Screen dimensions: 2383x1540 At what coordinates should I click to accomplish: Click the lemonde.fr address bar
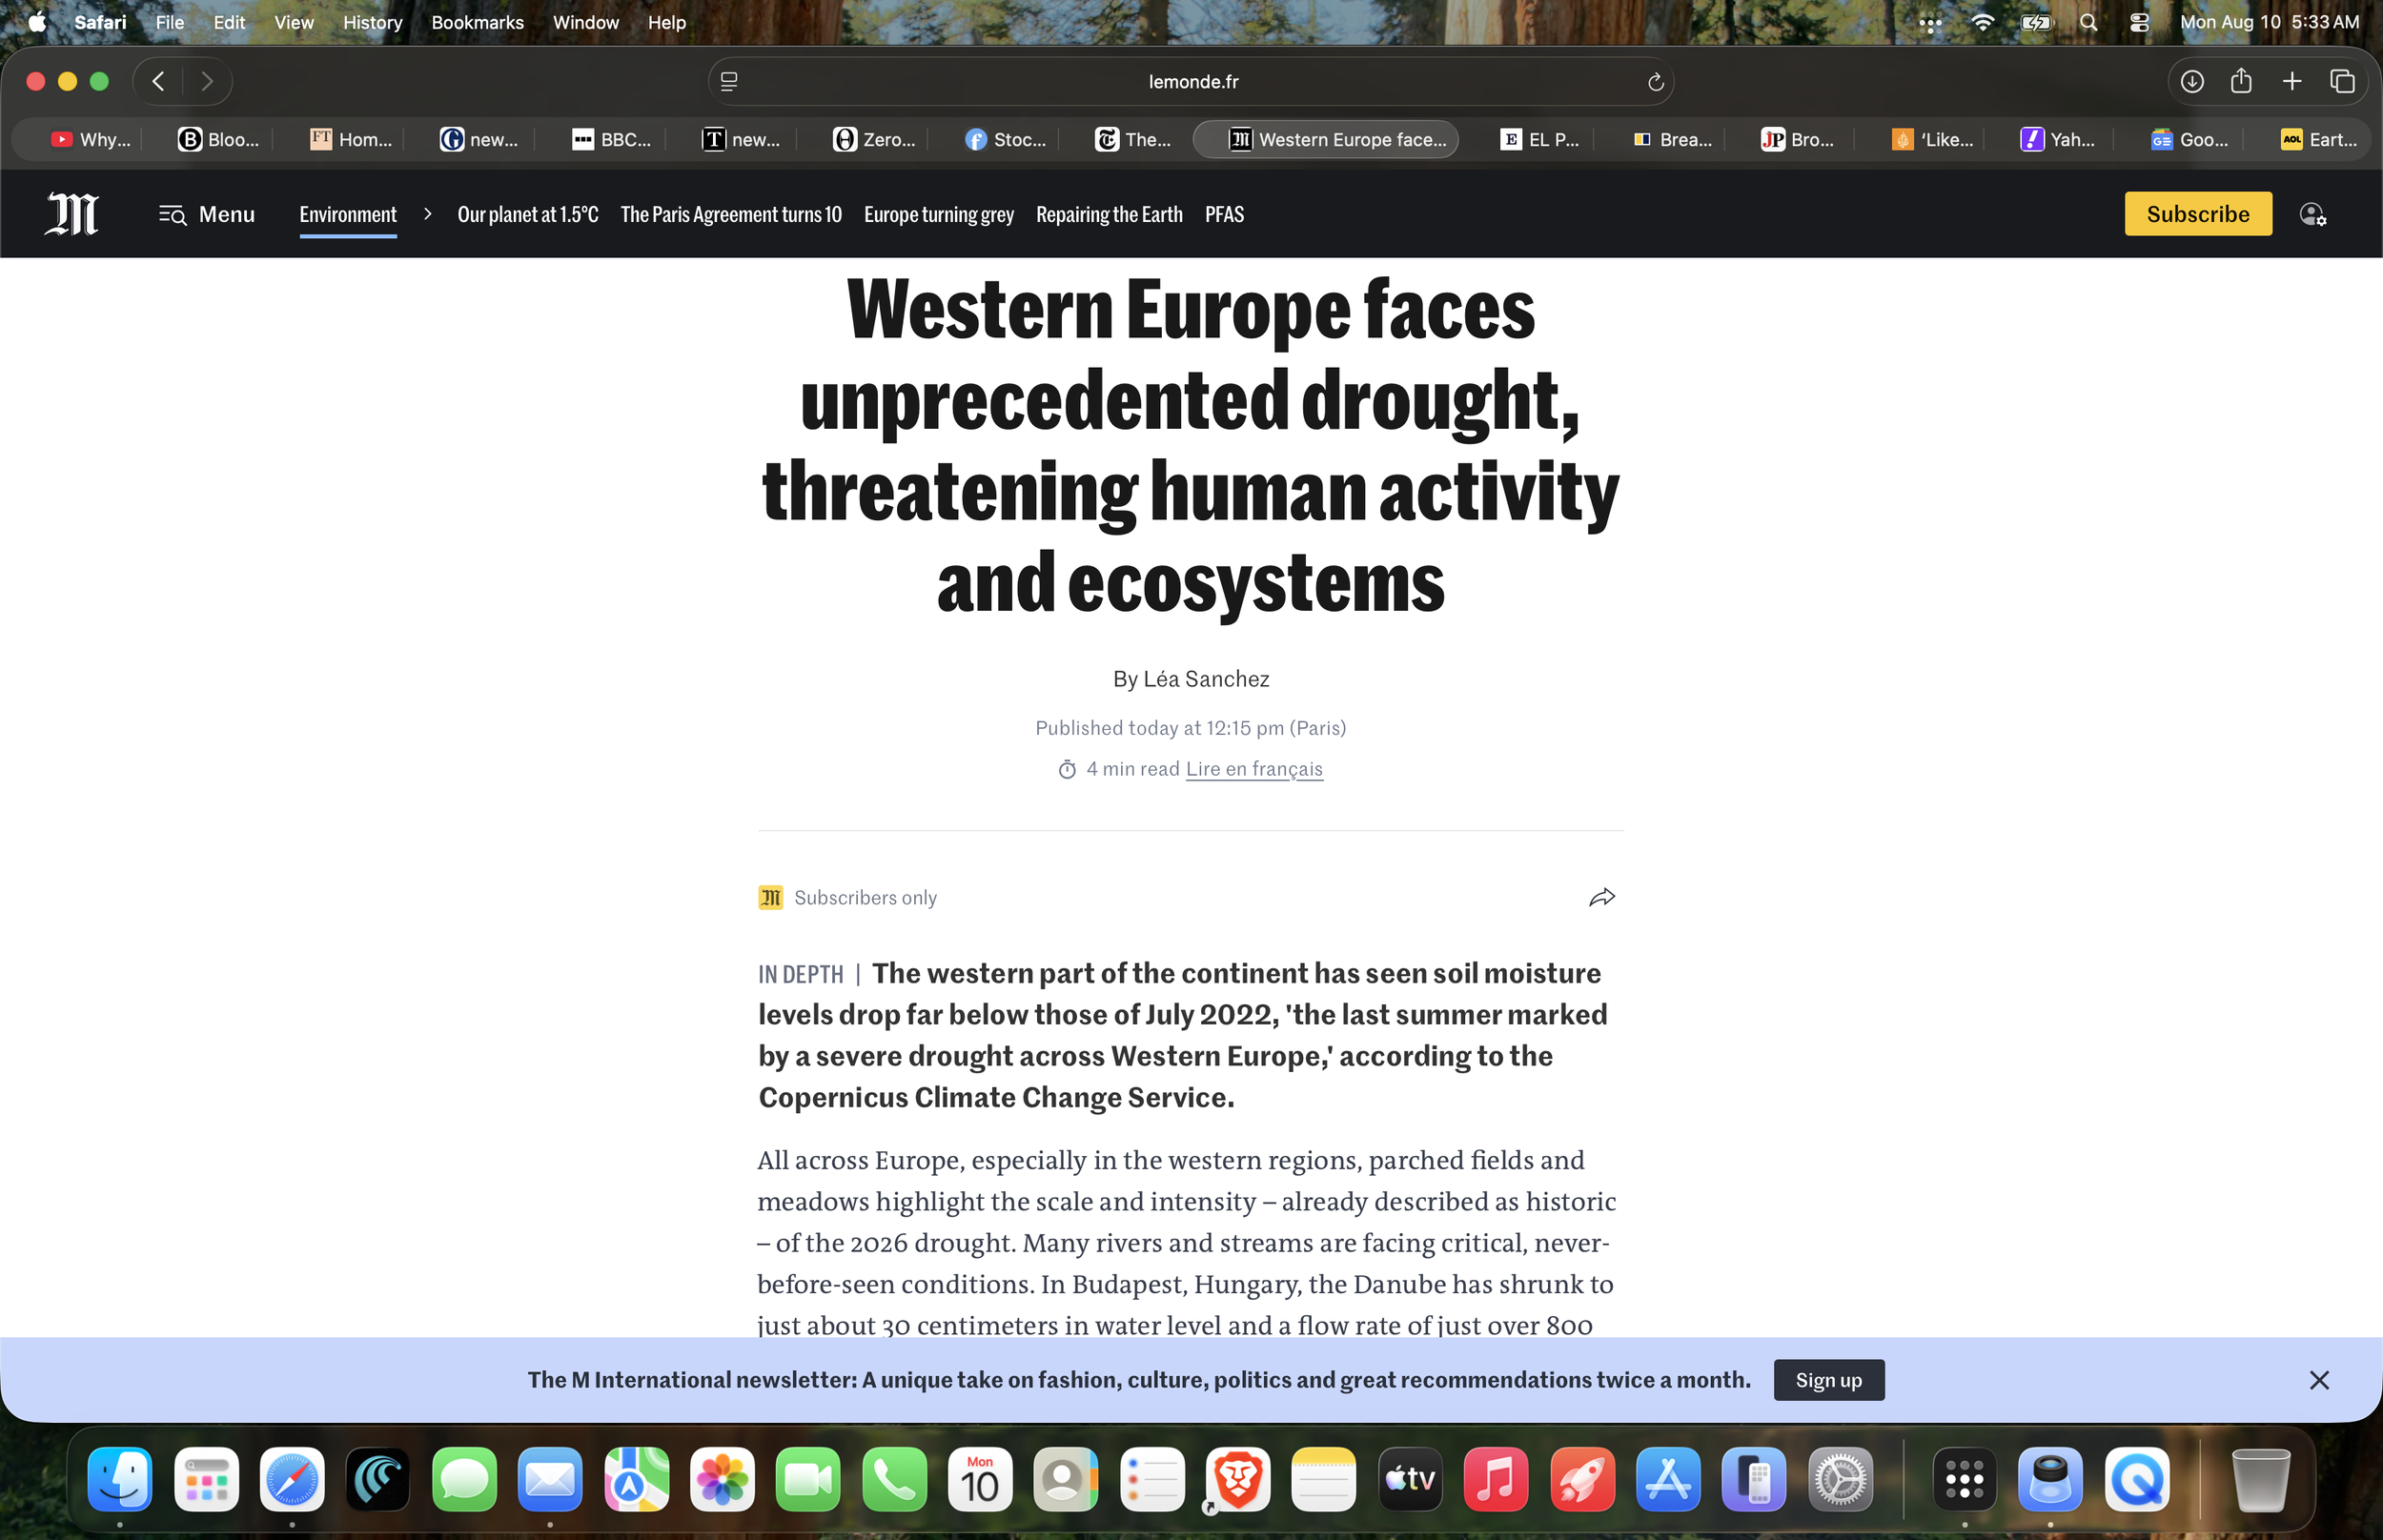click(1192, 82)
